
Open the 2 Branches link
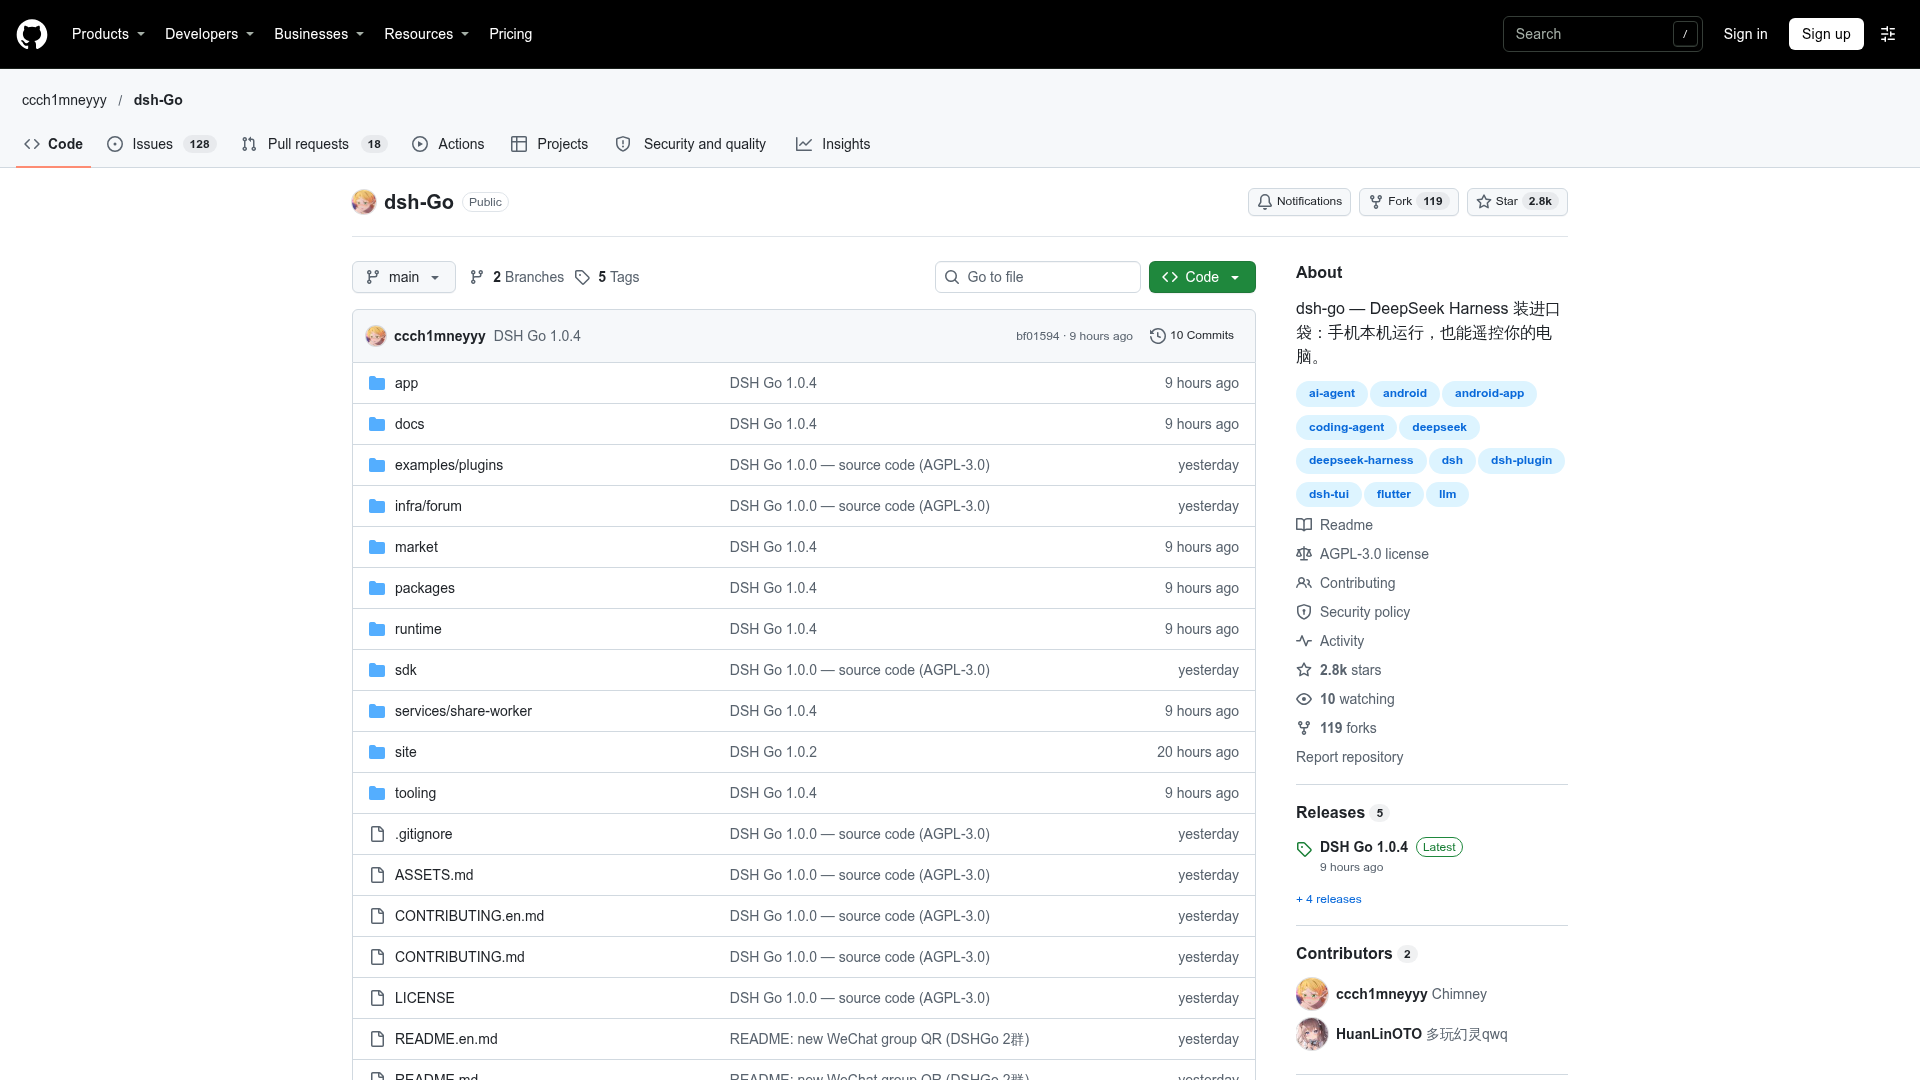pyautogui.click(x=517, y=277)
